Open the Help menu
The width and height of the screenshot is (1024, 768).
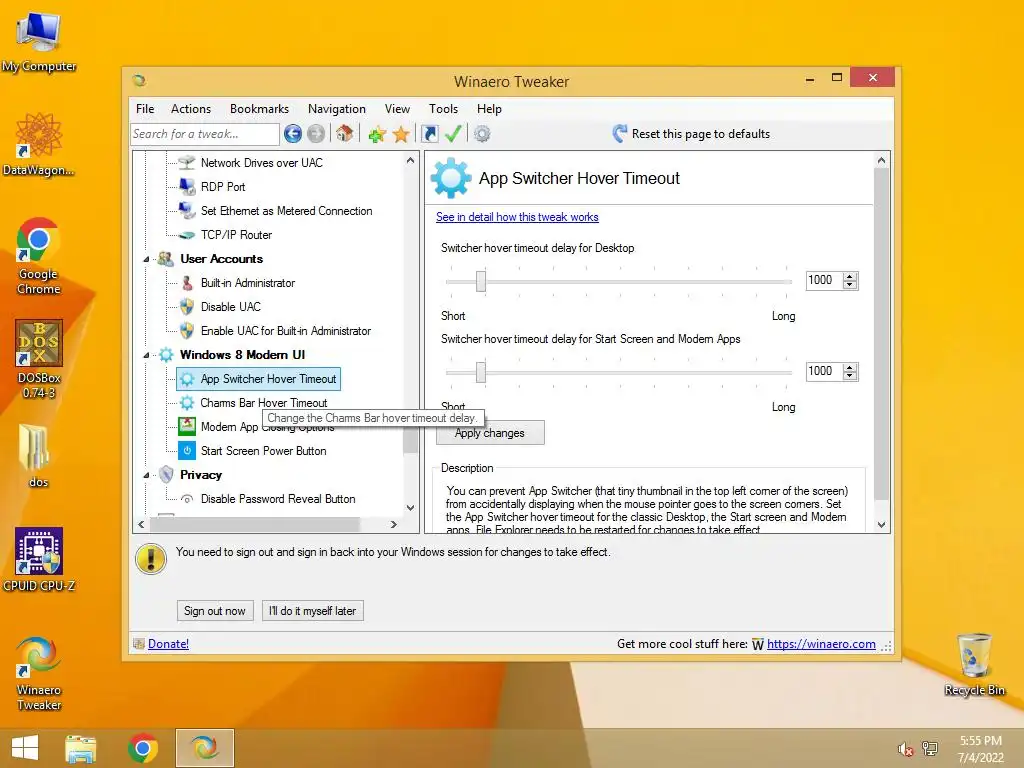(x=489, y=109)
